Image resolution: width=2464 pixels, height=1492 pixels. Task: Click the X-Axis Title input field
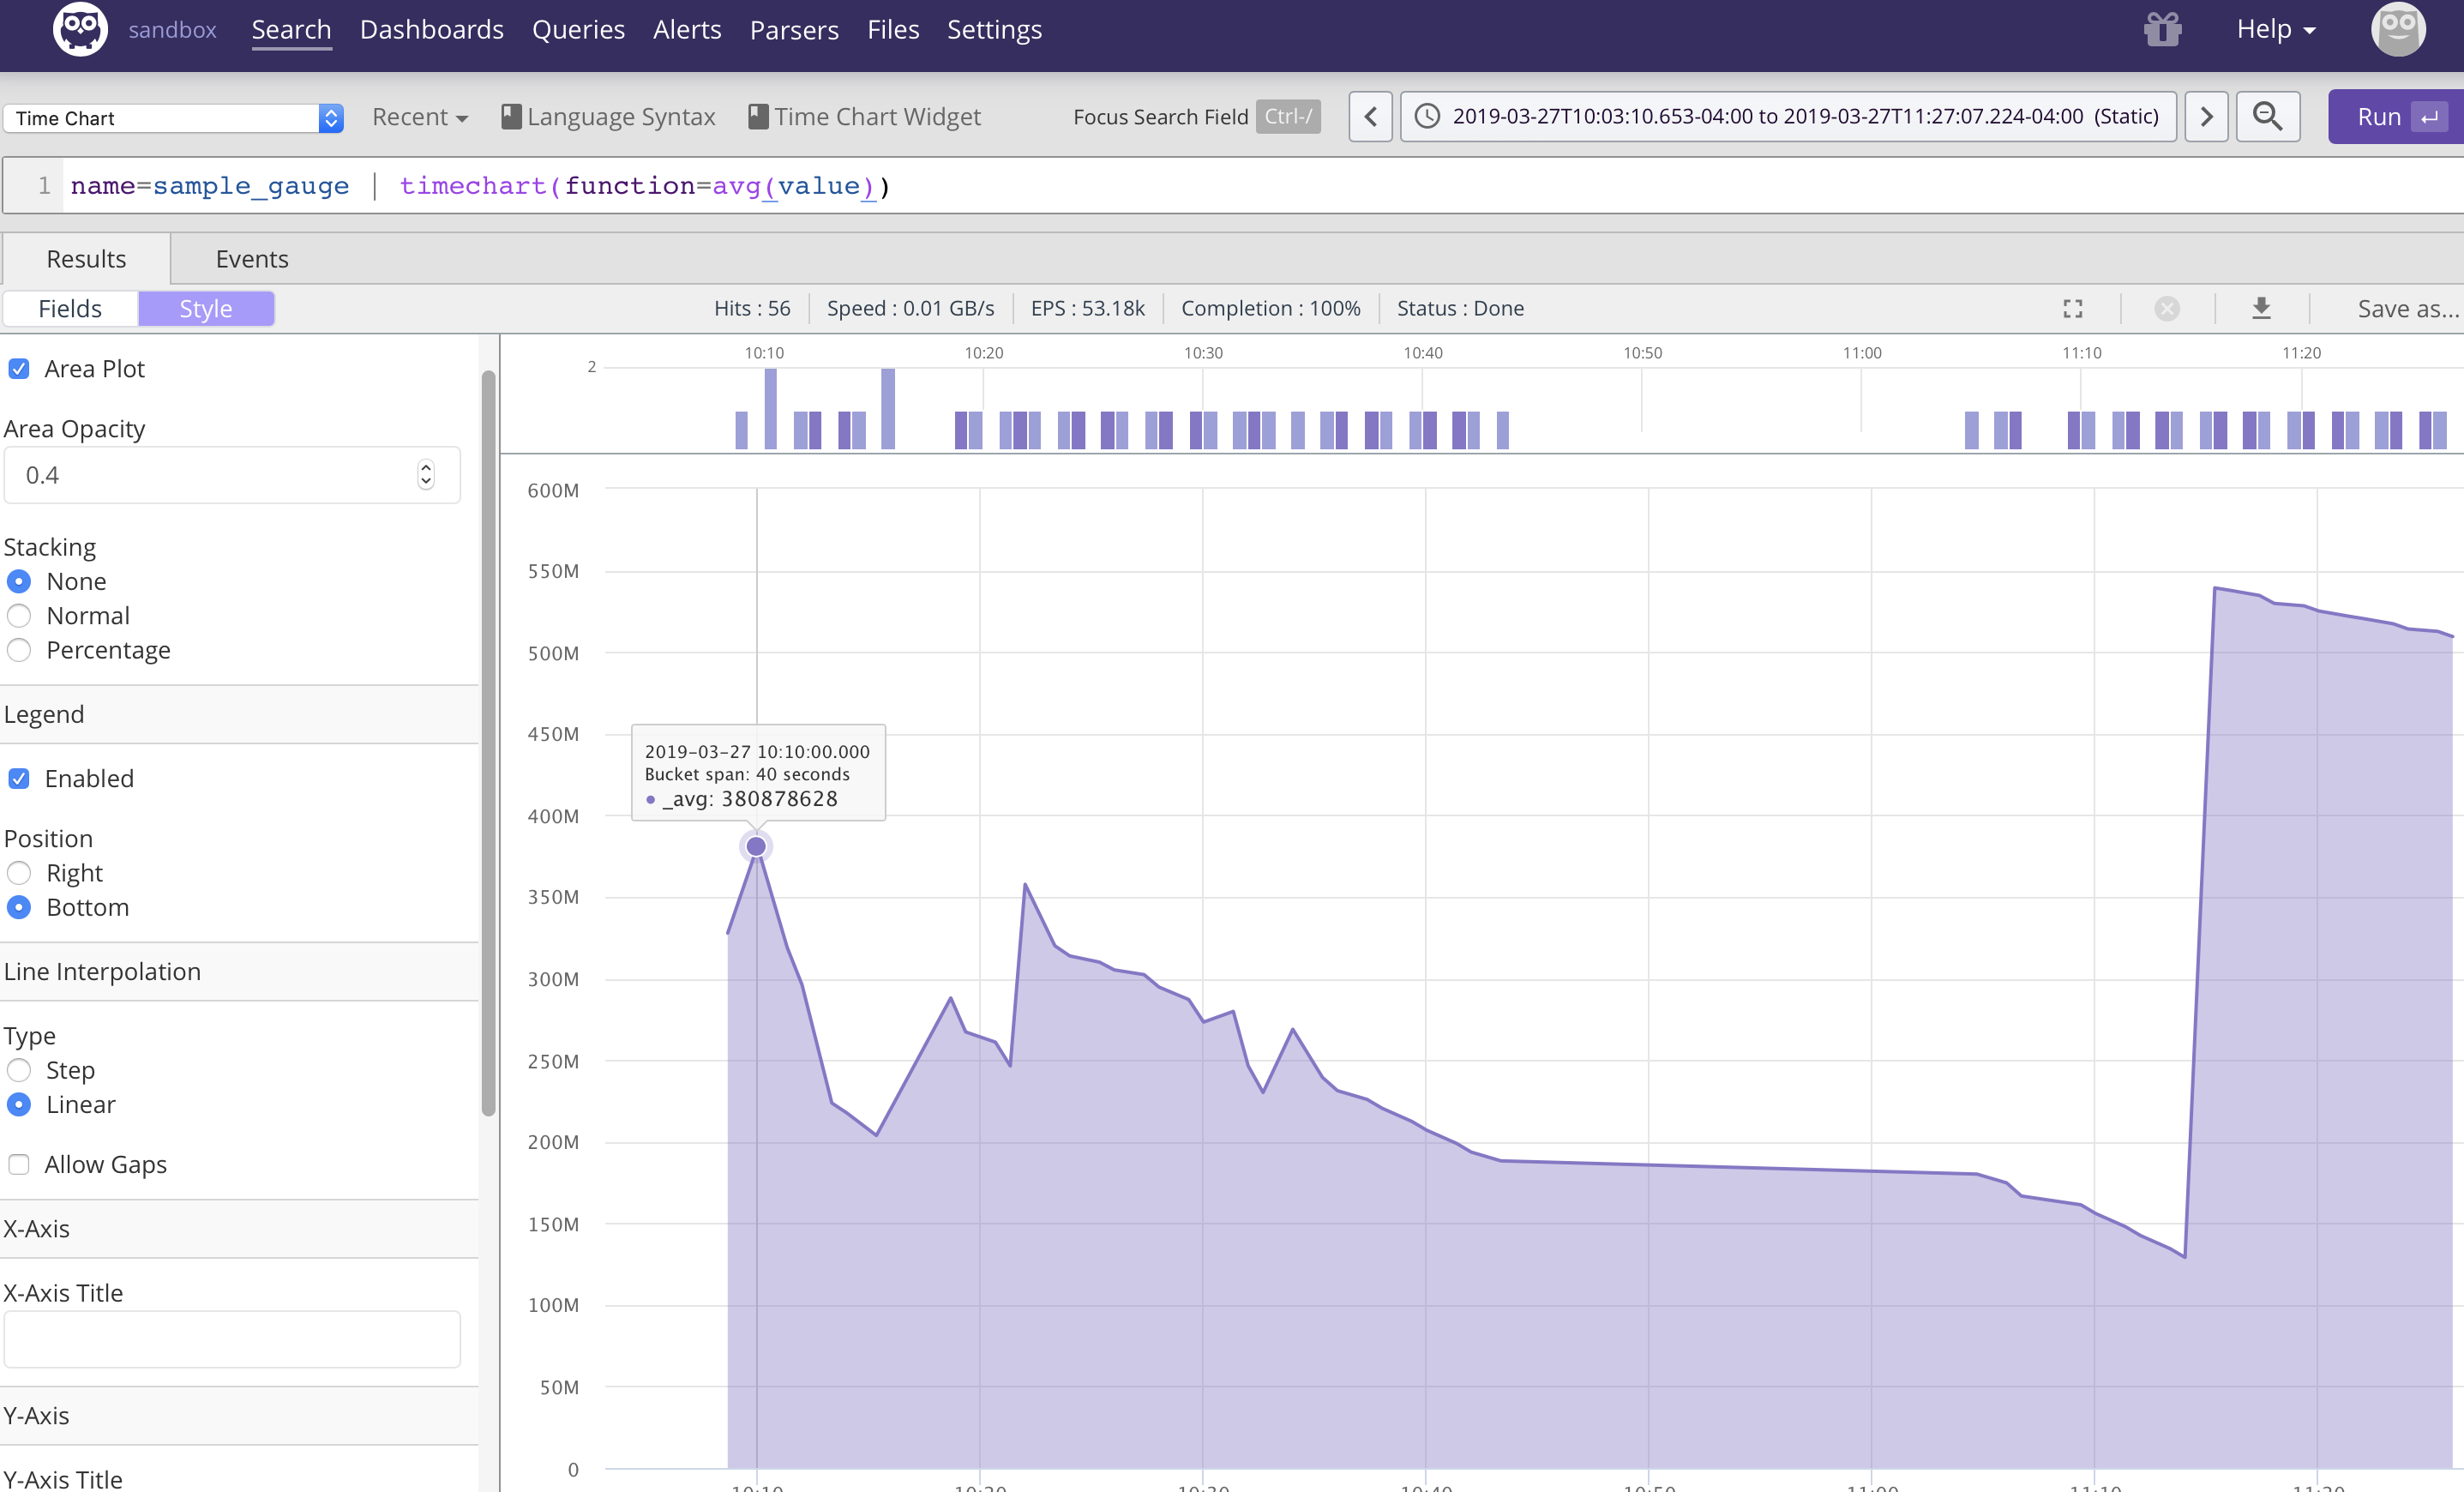(x=232, y=1339)
